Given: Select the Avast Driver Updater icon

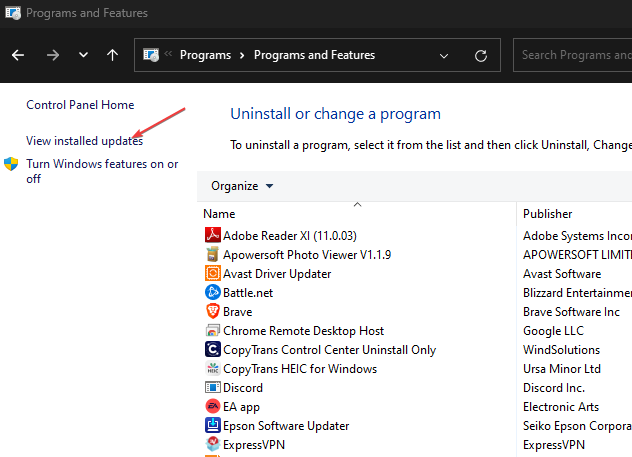Looking at the screenshot, I should coord(212,274).
